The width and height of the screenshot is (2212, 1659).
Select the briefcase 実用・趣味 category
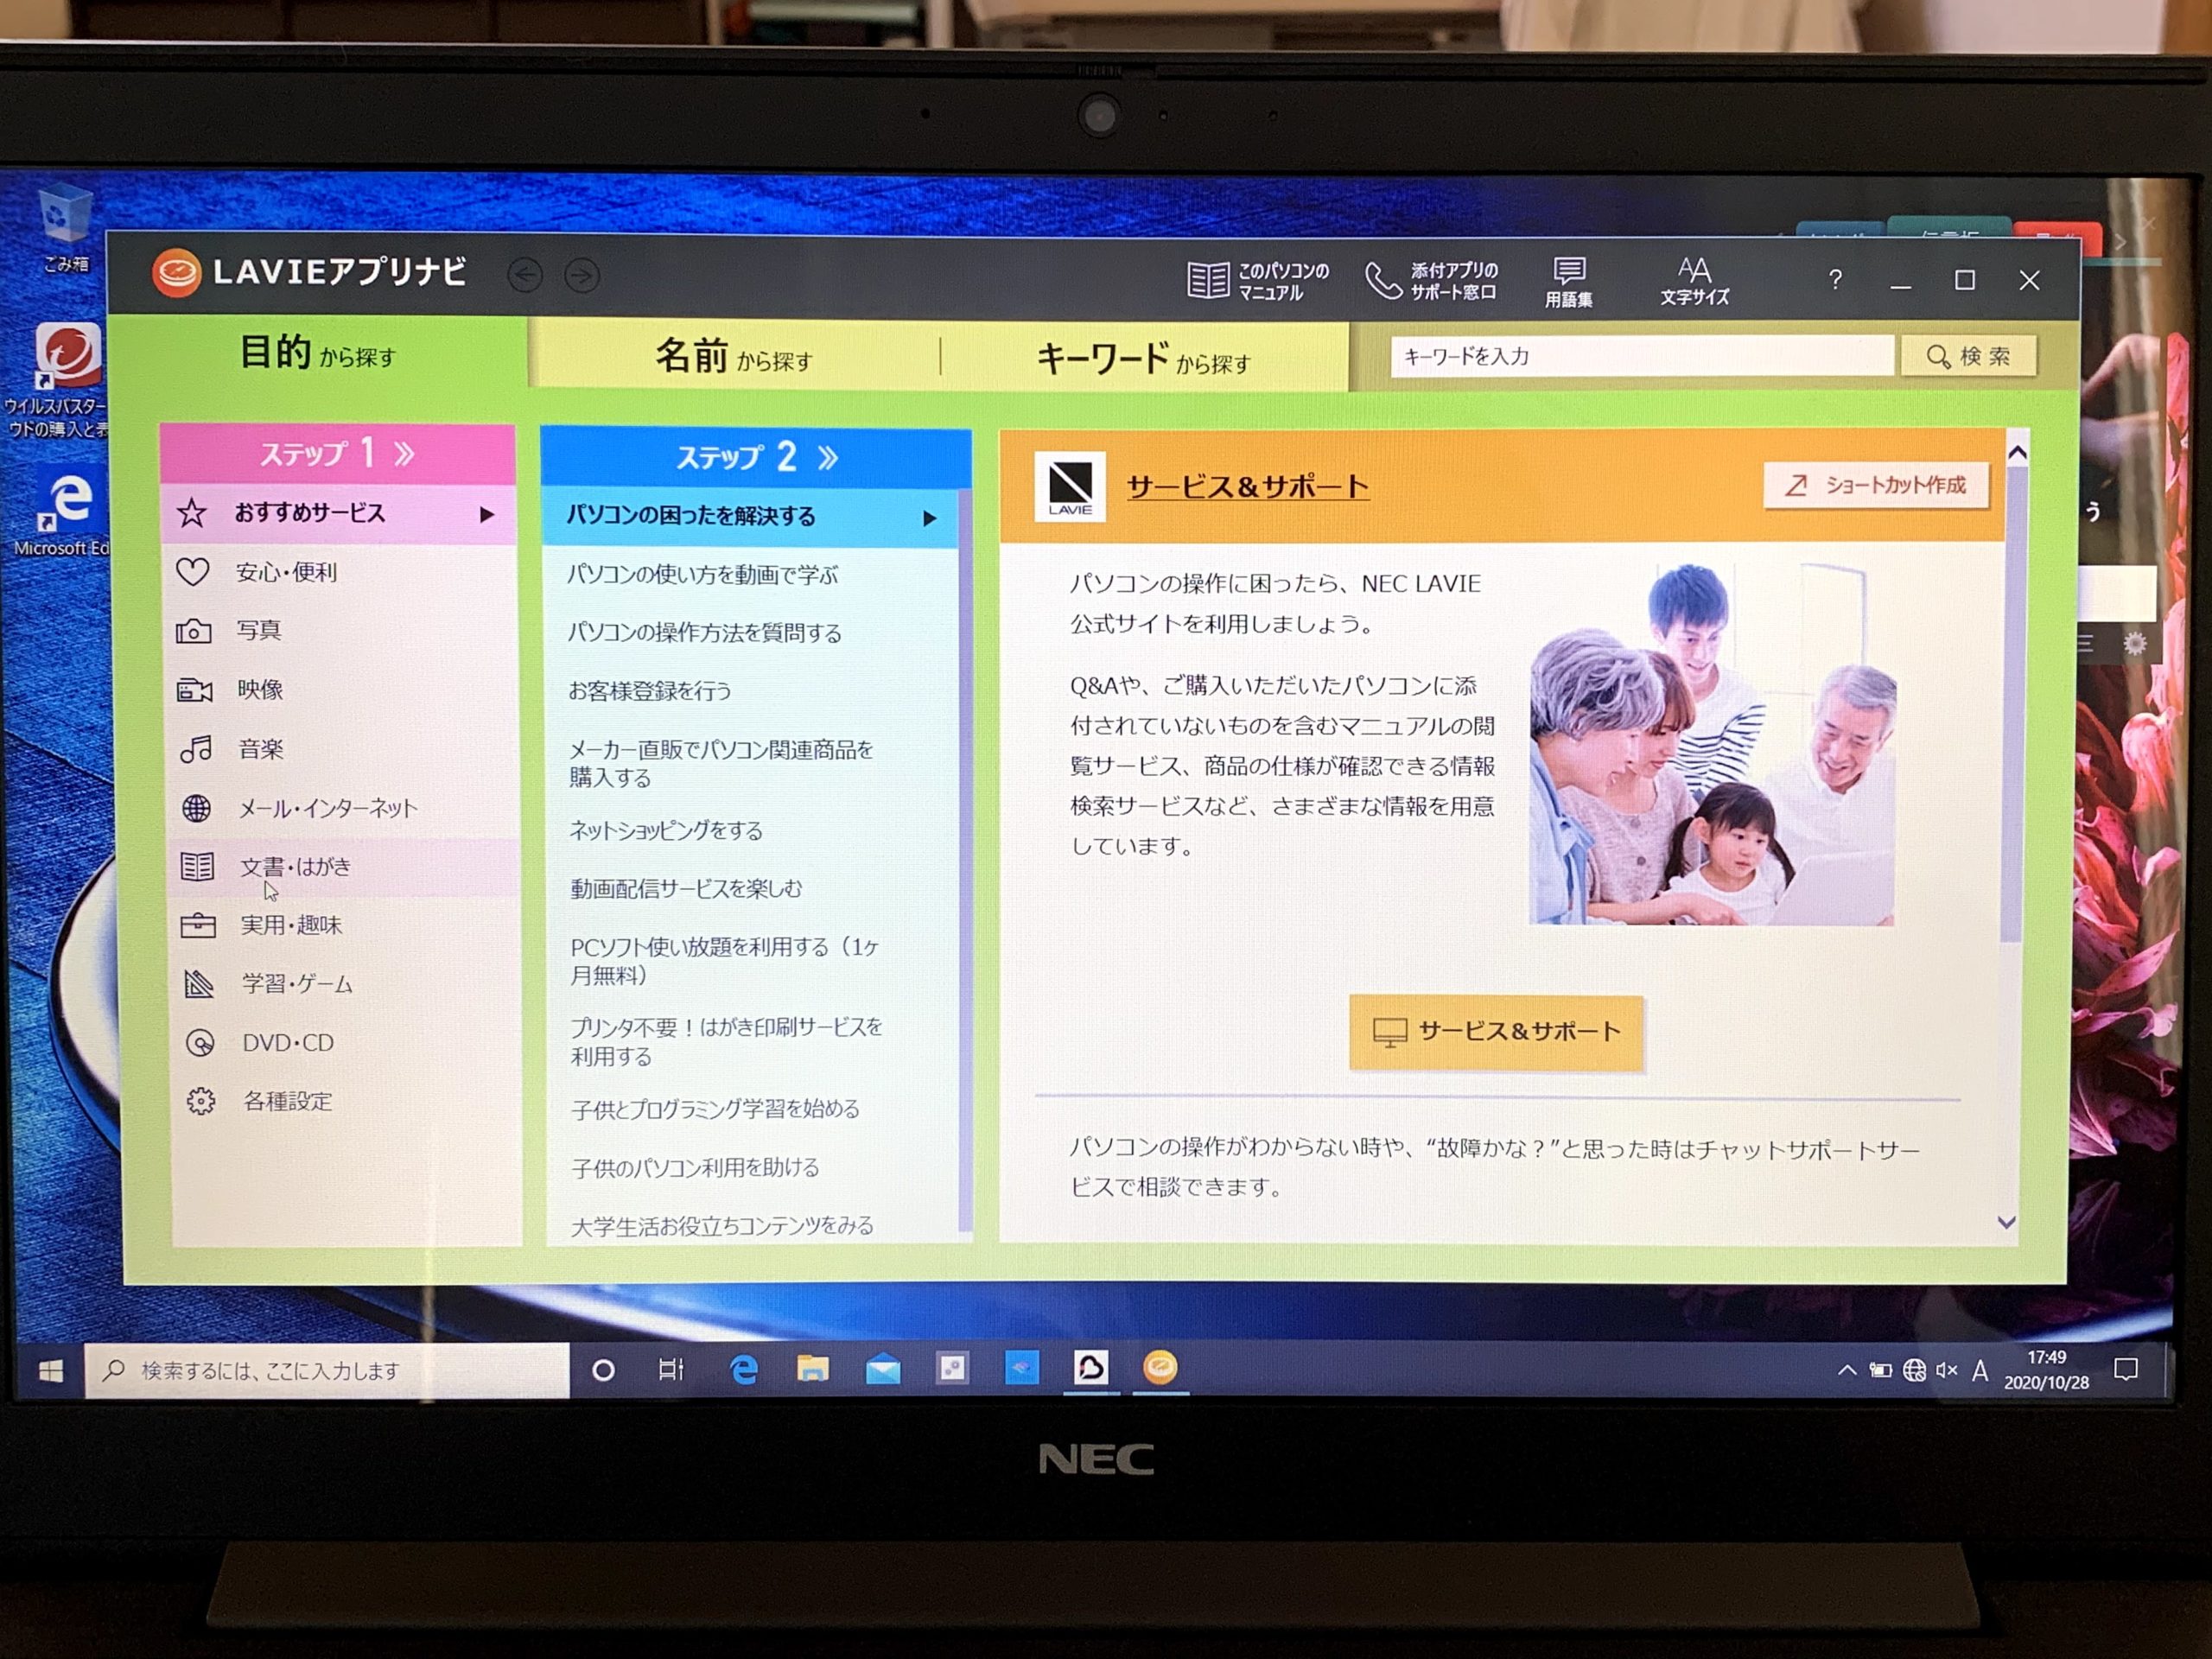point(344,925)
